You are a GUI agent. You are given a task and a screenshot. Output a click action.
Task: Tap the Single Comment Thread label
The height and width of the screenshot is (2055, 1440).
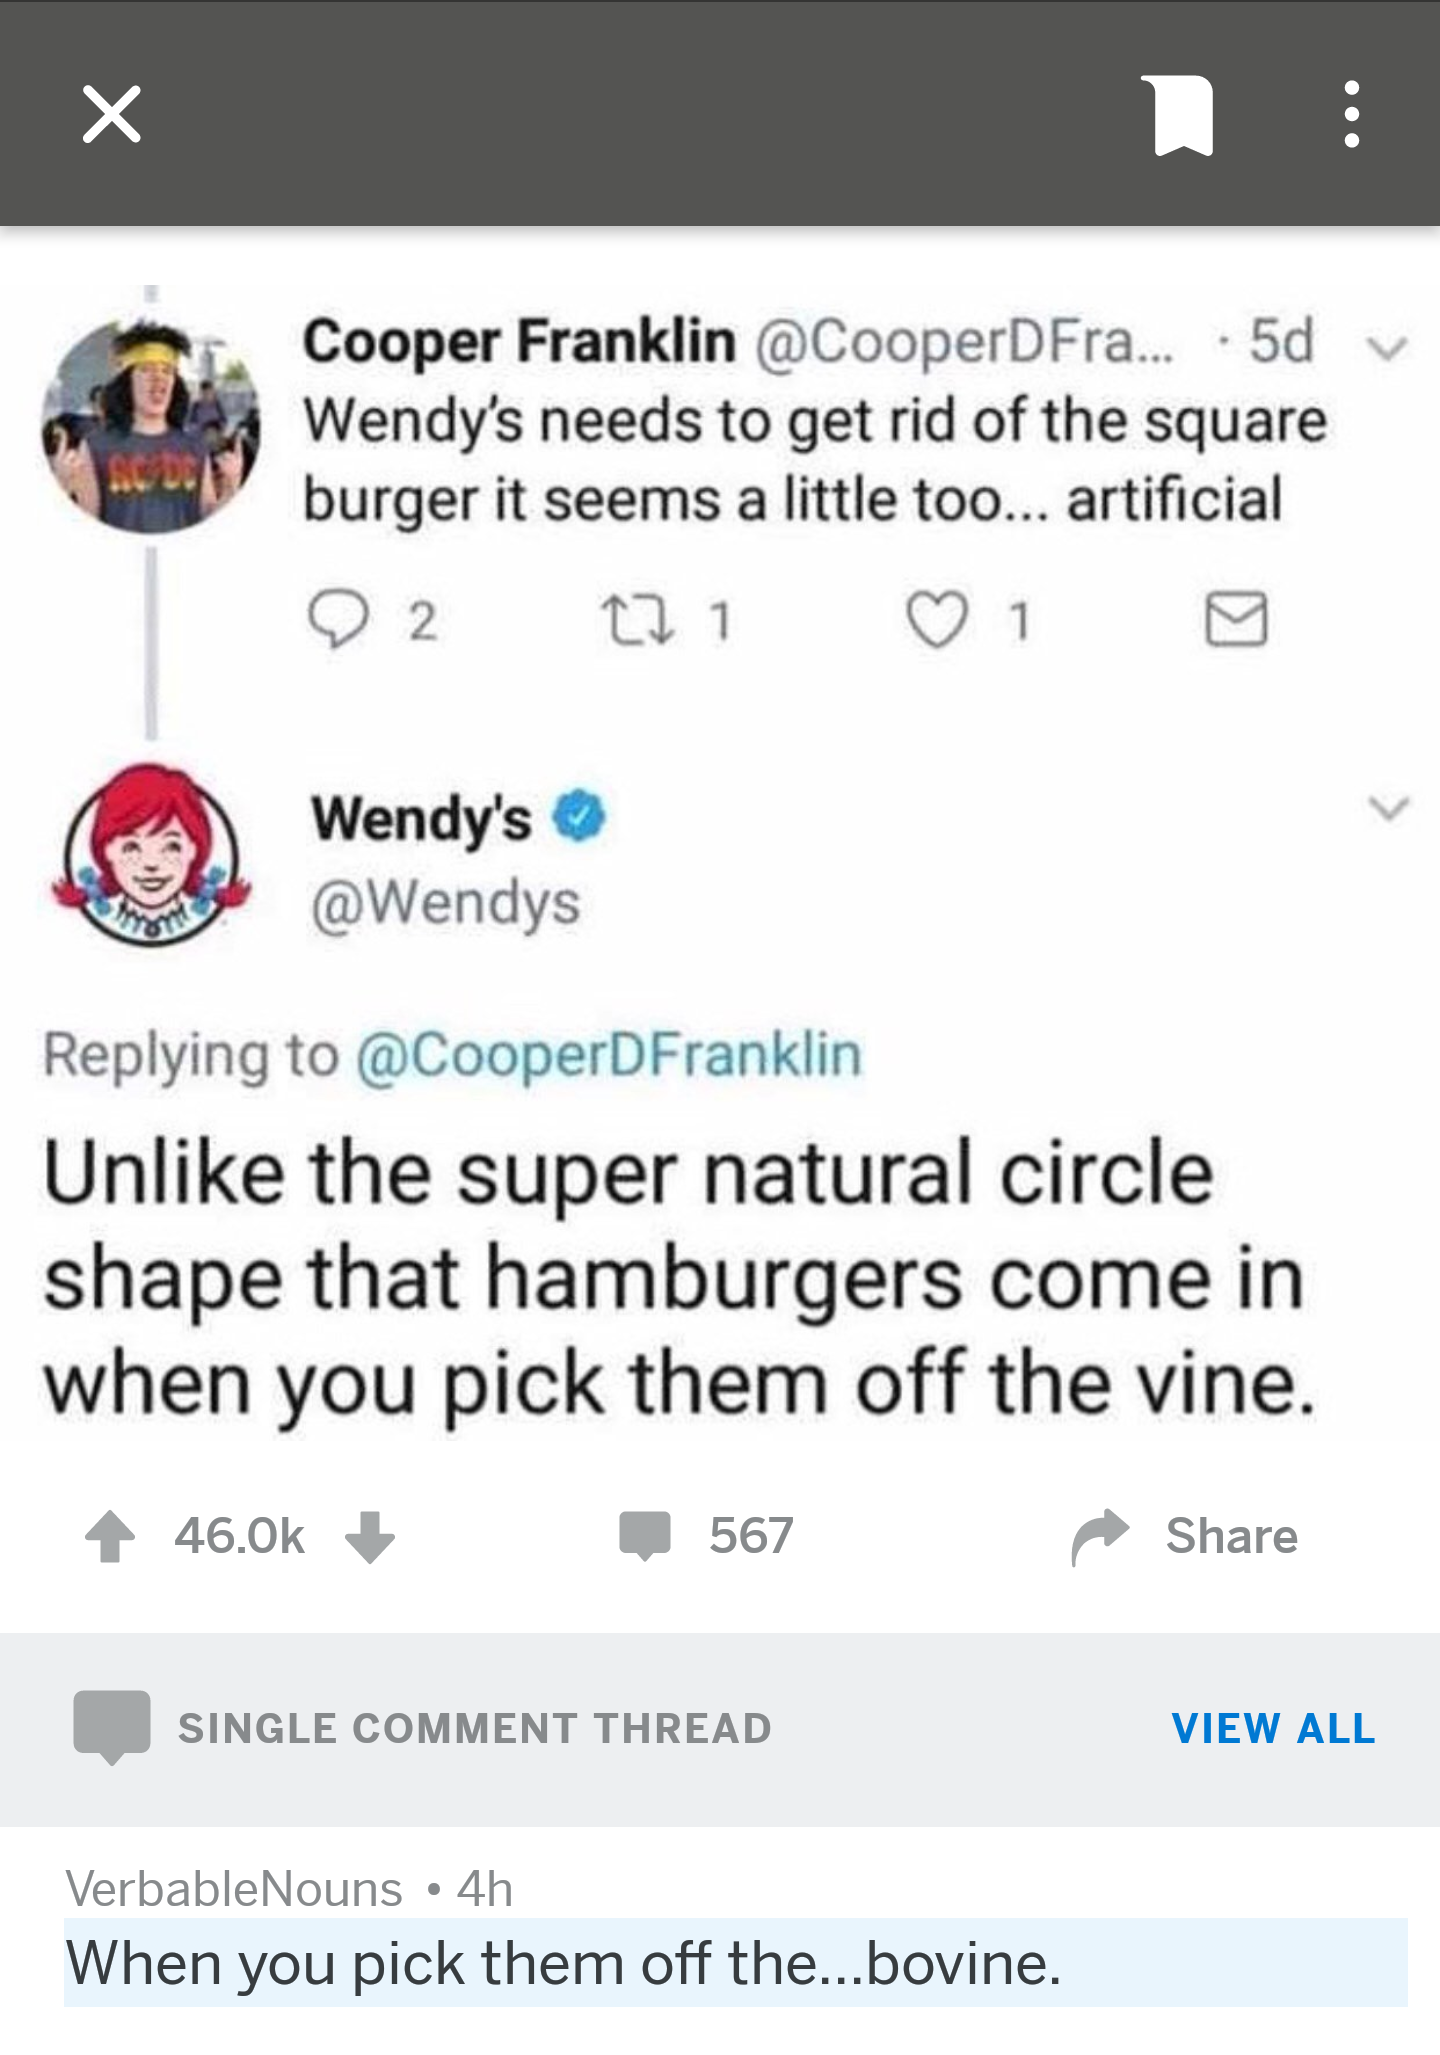[x=474, y=1728]
